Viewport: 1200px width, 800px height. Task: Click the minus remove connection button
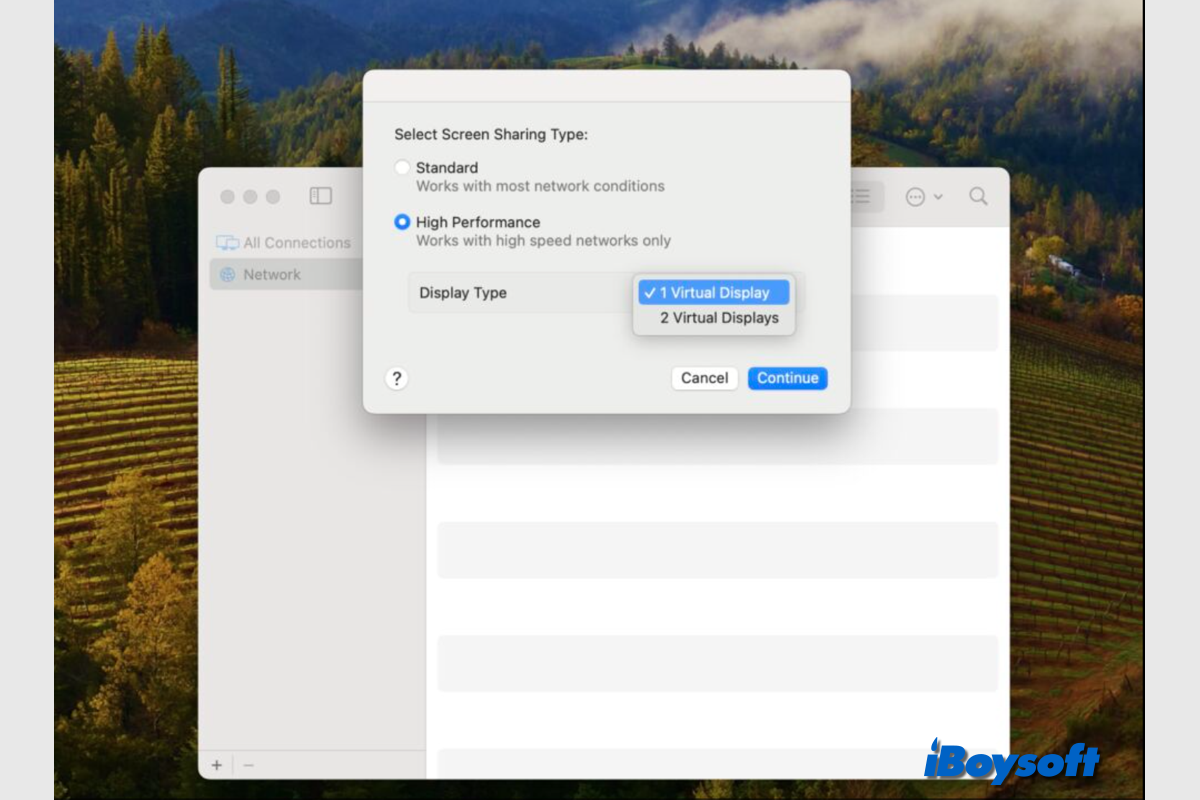point(249,765)
